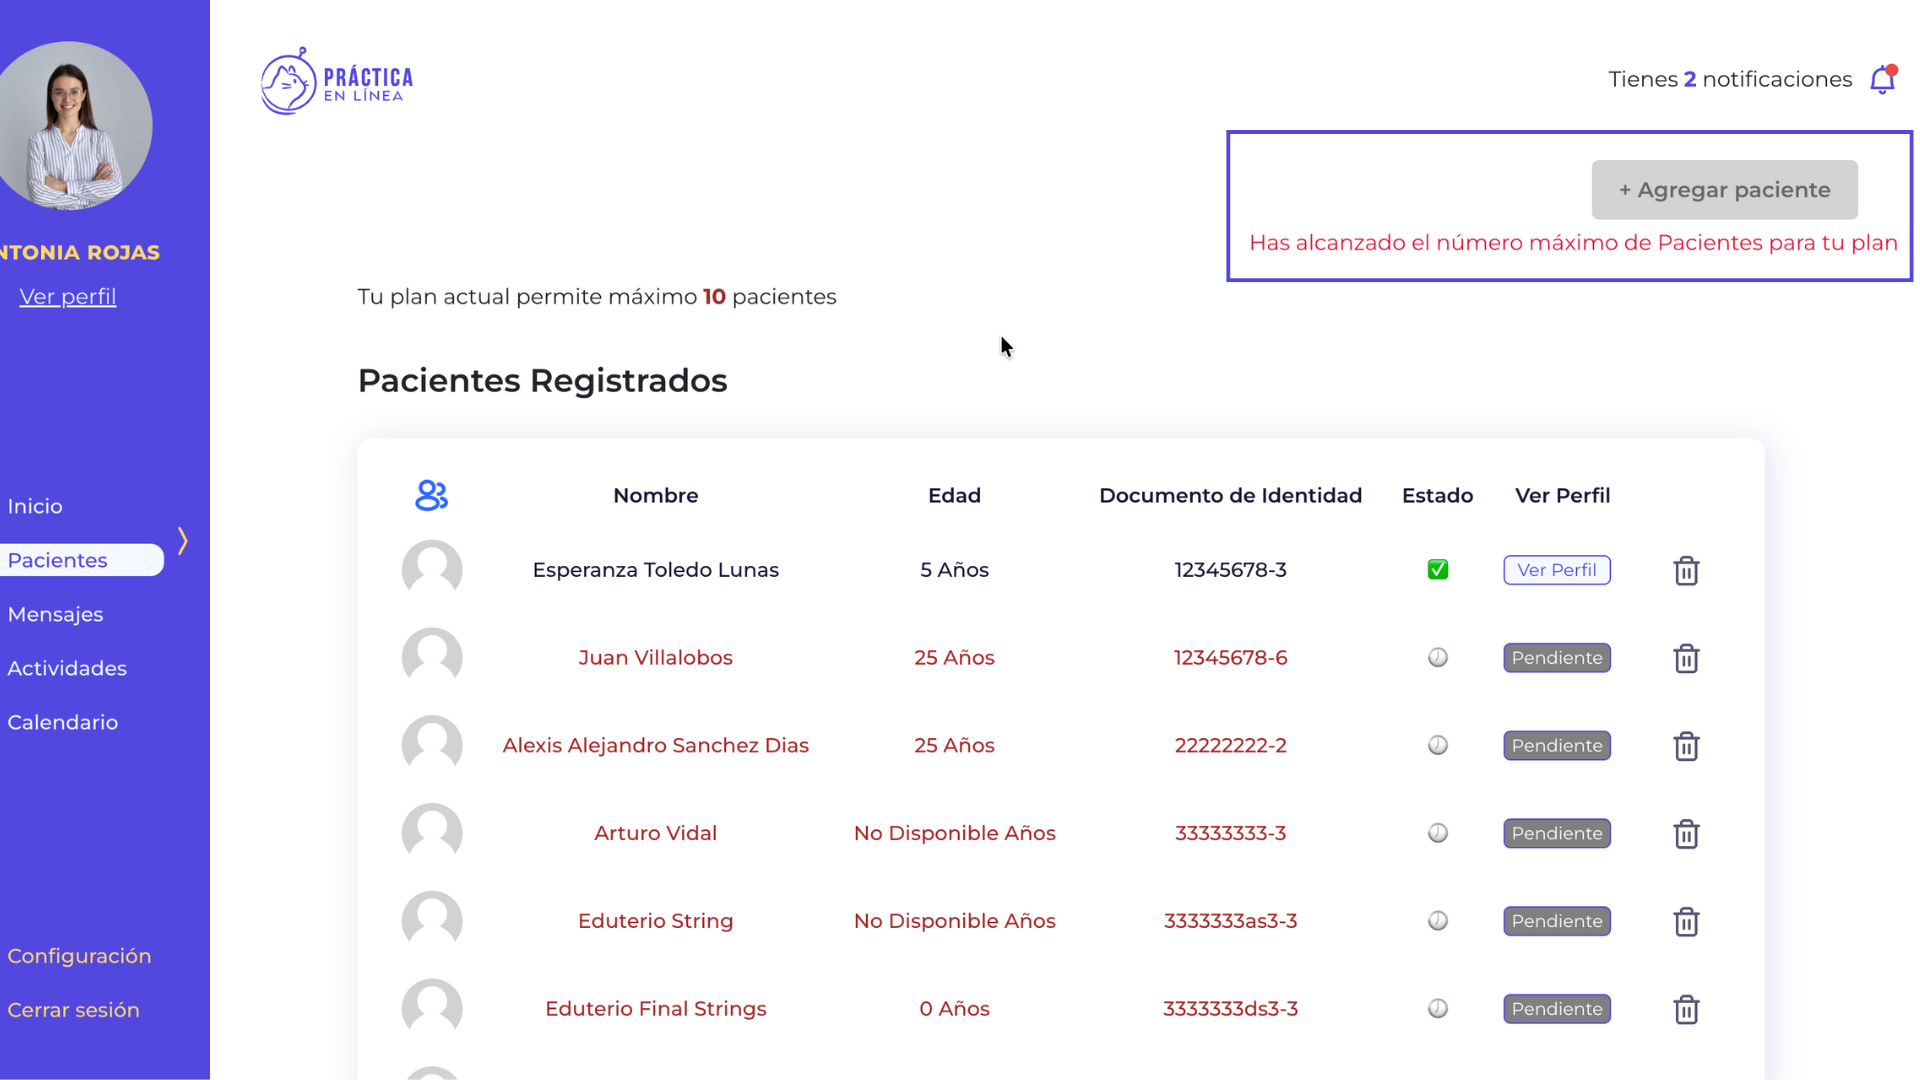The image size is (1920, 1080).
Task: Click trash icon for Eduterio Final Strings
Action: coord(1686,1010)
